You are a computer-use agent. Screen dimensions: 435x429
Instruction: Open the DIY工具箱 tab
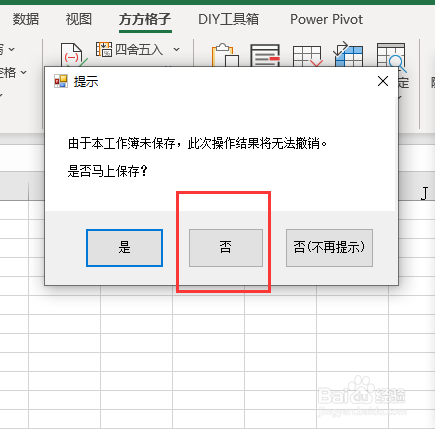[228, 19]
